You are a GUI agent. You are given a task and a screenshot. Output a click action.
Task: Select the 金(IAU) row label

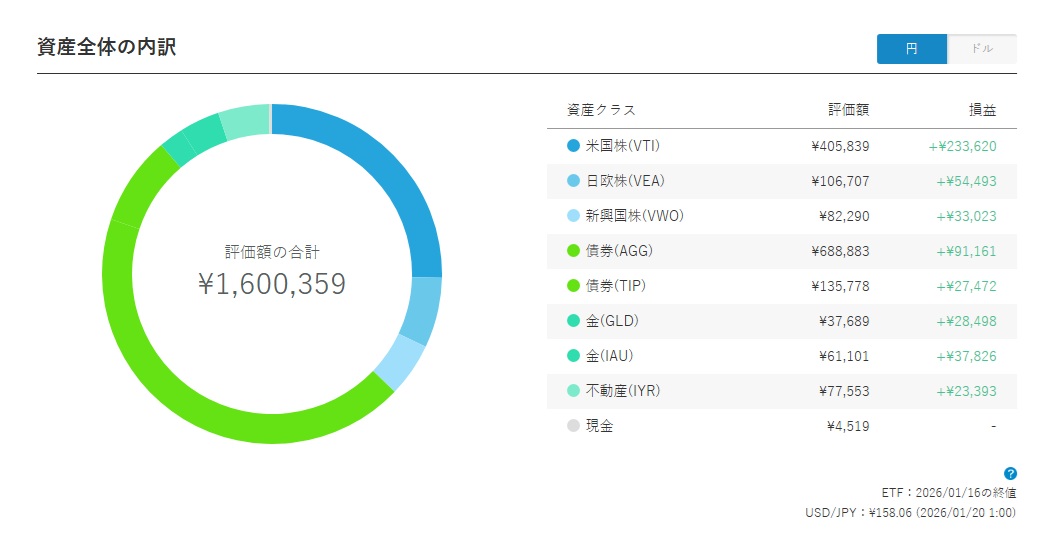[609, 356]
